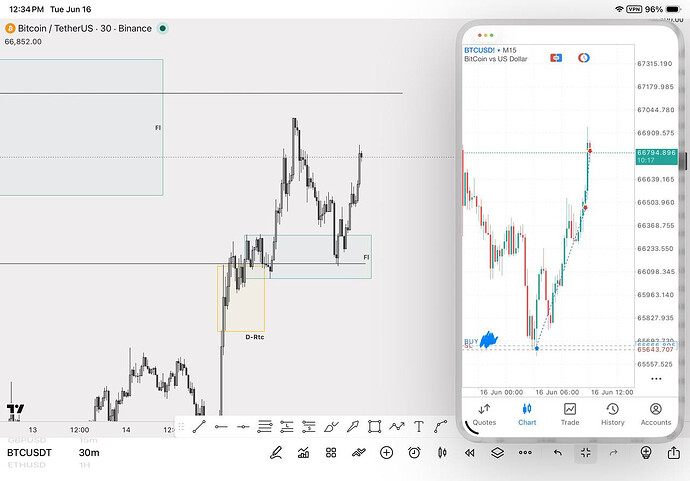Open the History tab
Image resolution: width=690 pixels, height=481 pixels.
click(613, 415)
